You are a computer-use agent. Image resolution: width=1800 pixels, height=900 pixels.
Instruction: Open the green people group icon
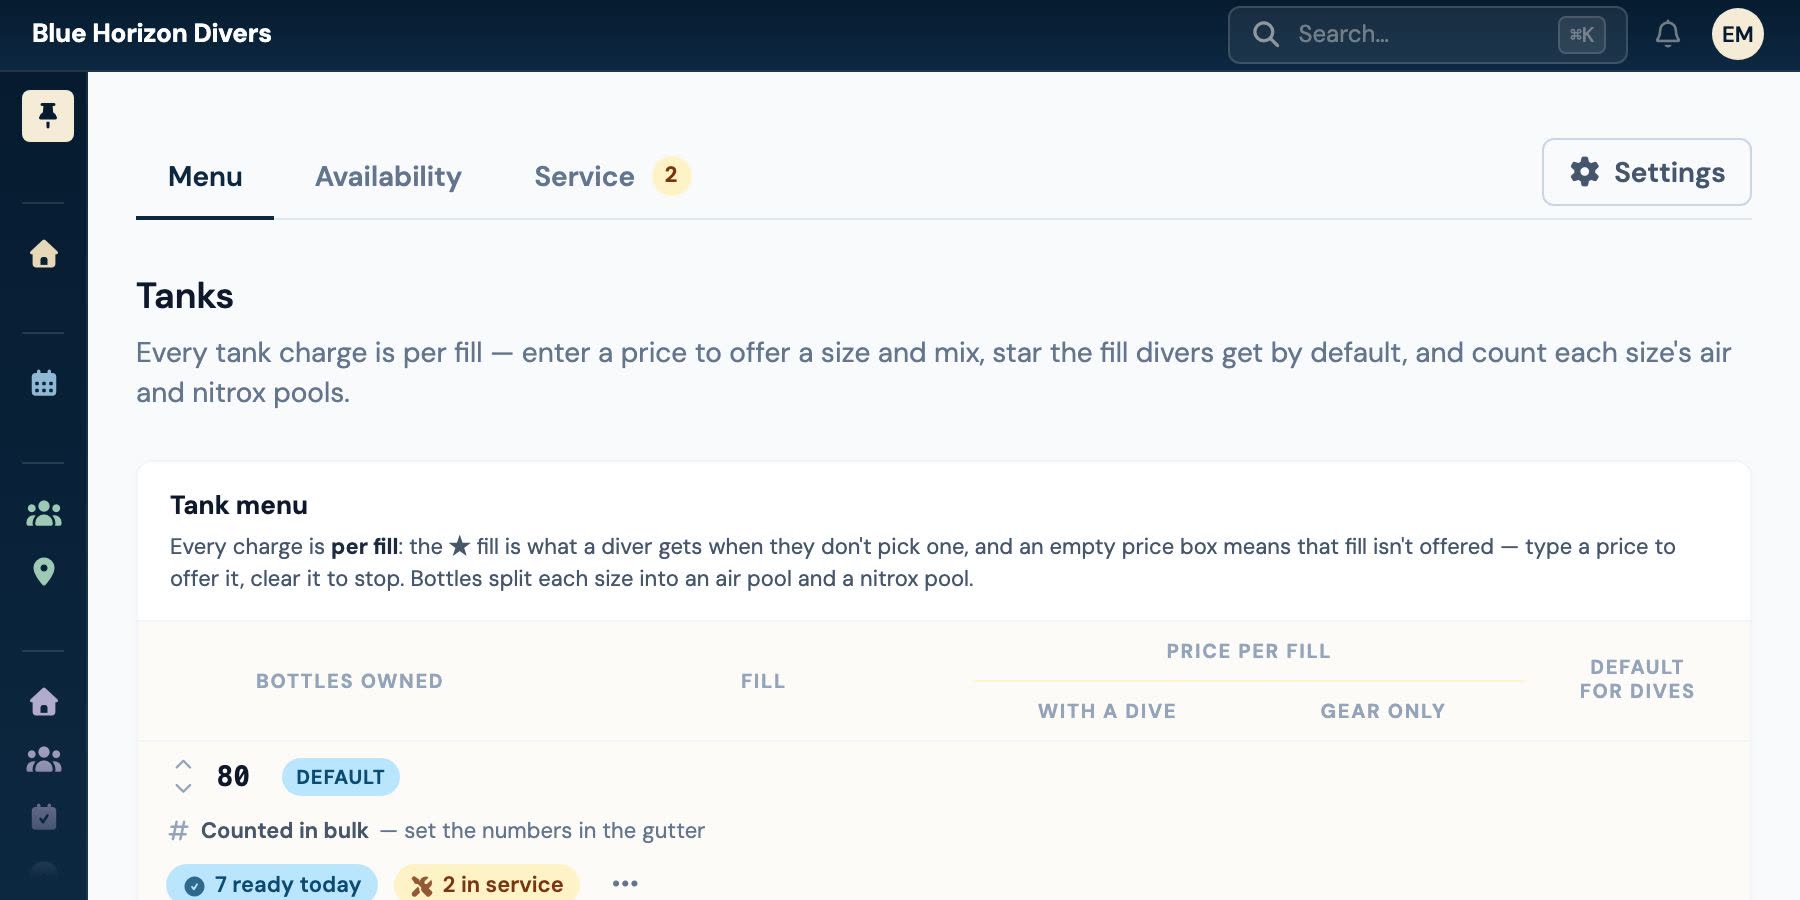click(x=44, y=514)
